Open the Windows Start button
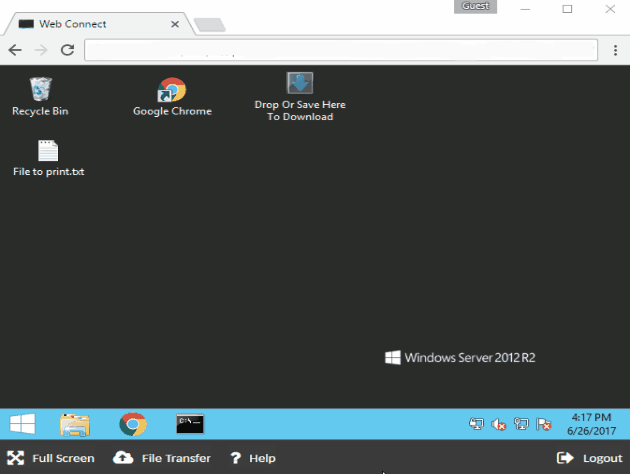 click(22, 424)
